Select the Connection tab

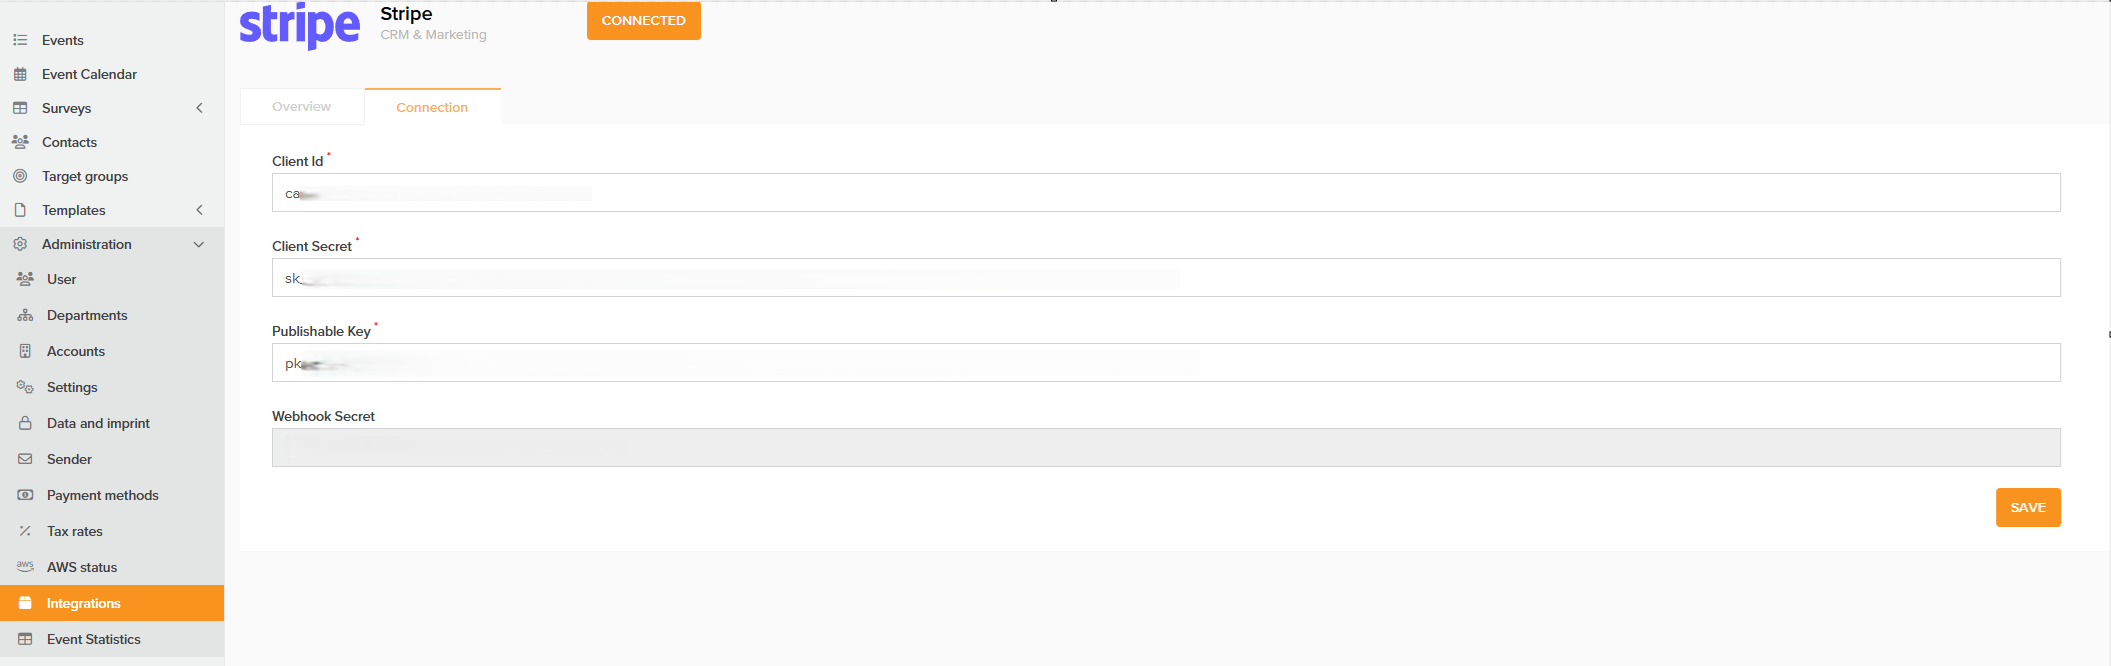coord(432,107)
